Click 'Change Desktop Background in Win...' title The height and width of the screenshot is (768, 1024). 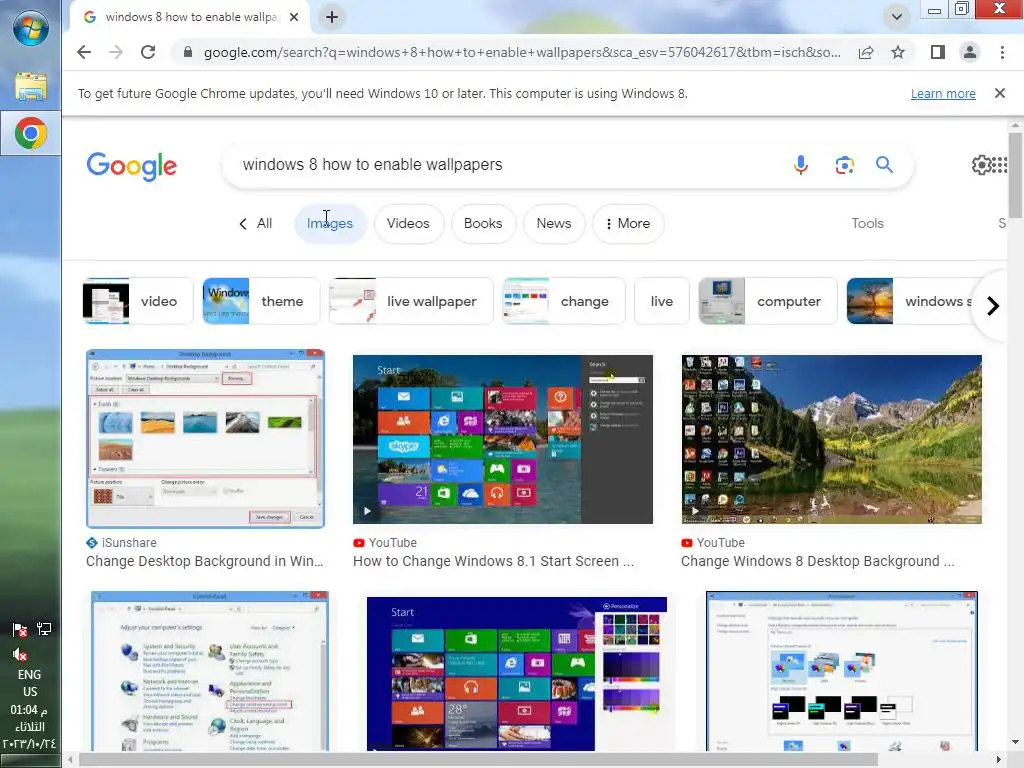pyautogui.click(x=204, y=562)
